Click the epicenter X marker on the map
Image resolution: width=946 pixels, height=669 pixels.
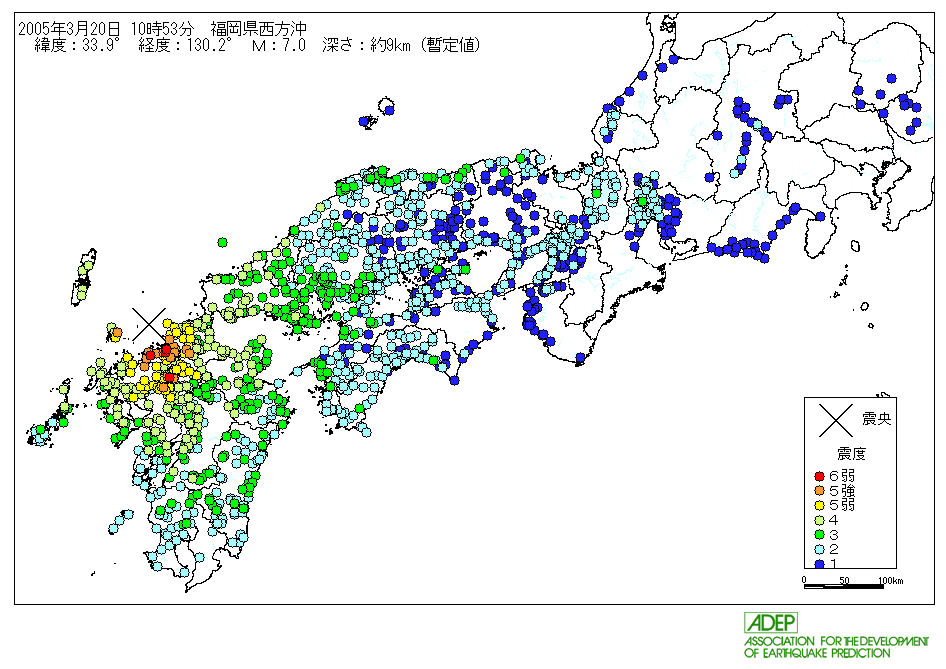[149, 325]
